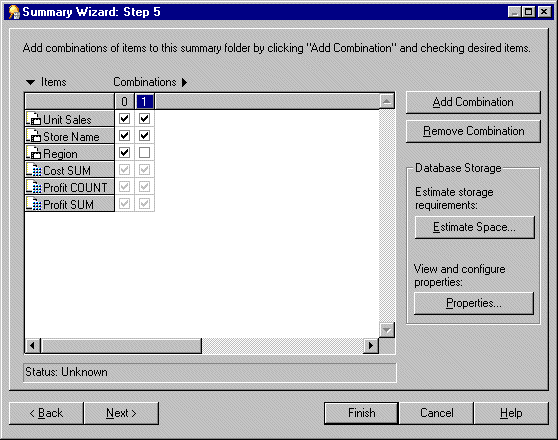Click the Region item icon
This screenshot has height=440, width=558.
(x=34, y=153)
